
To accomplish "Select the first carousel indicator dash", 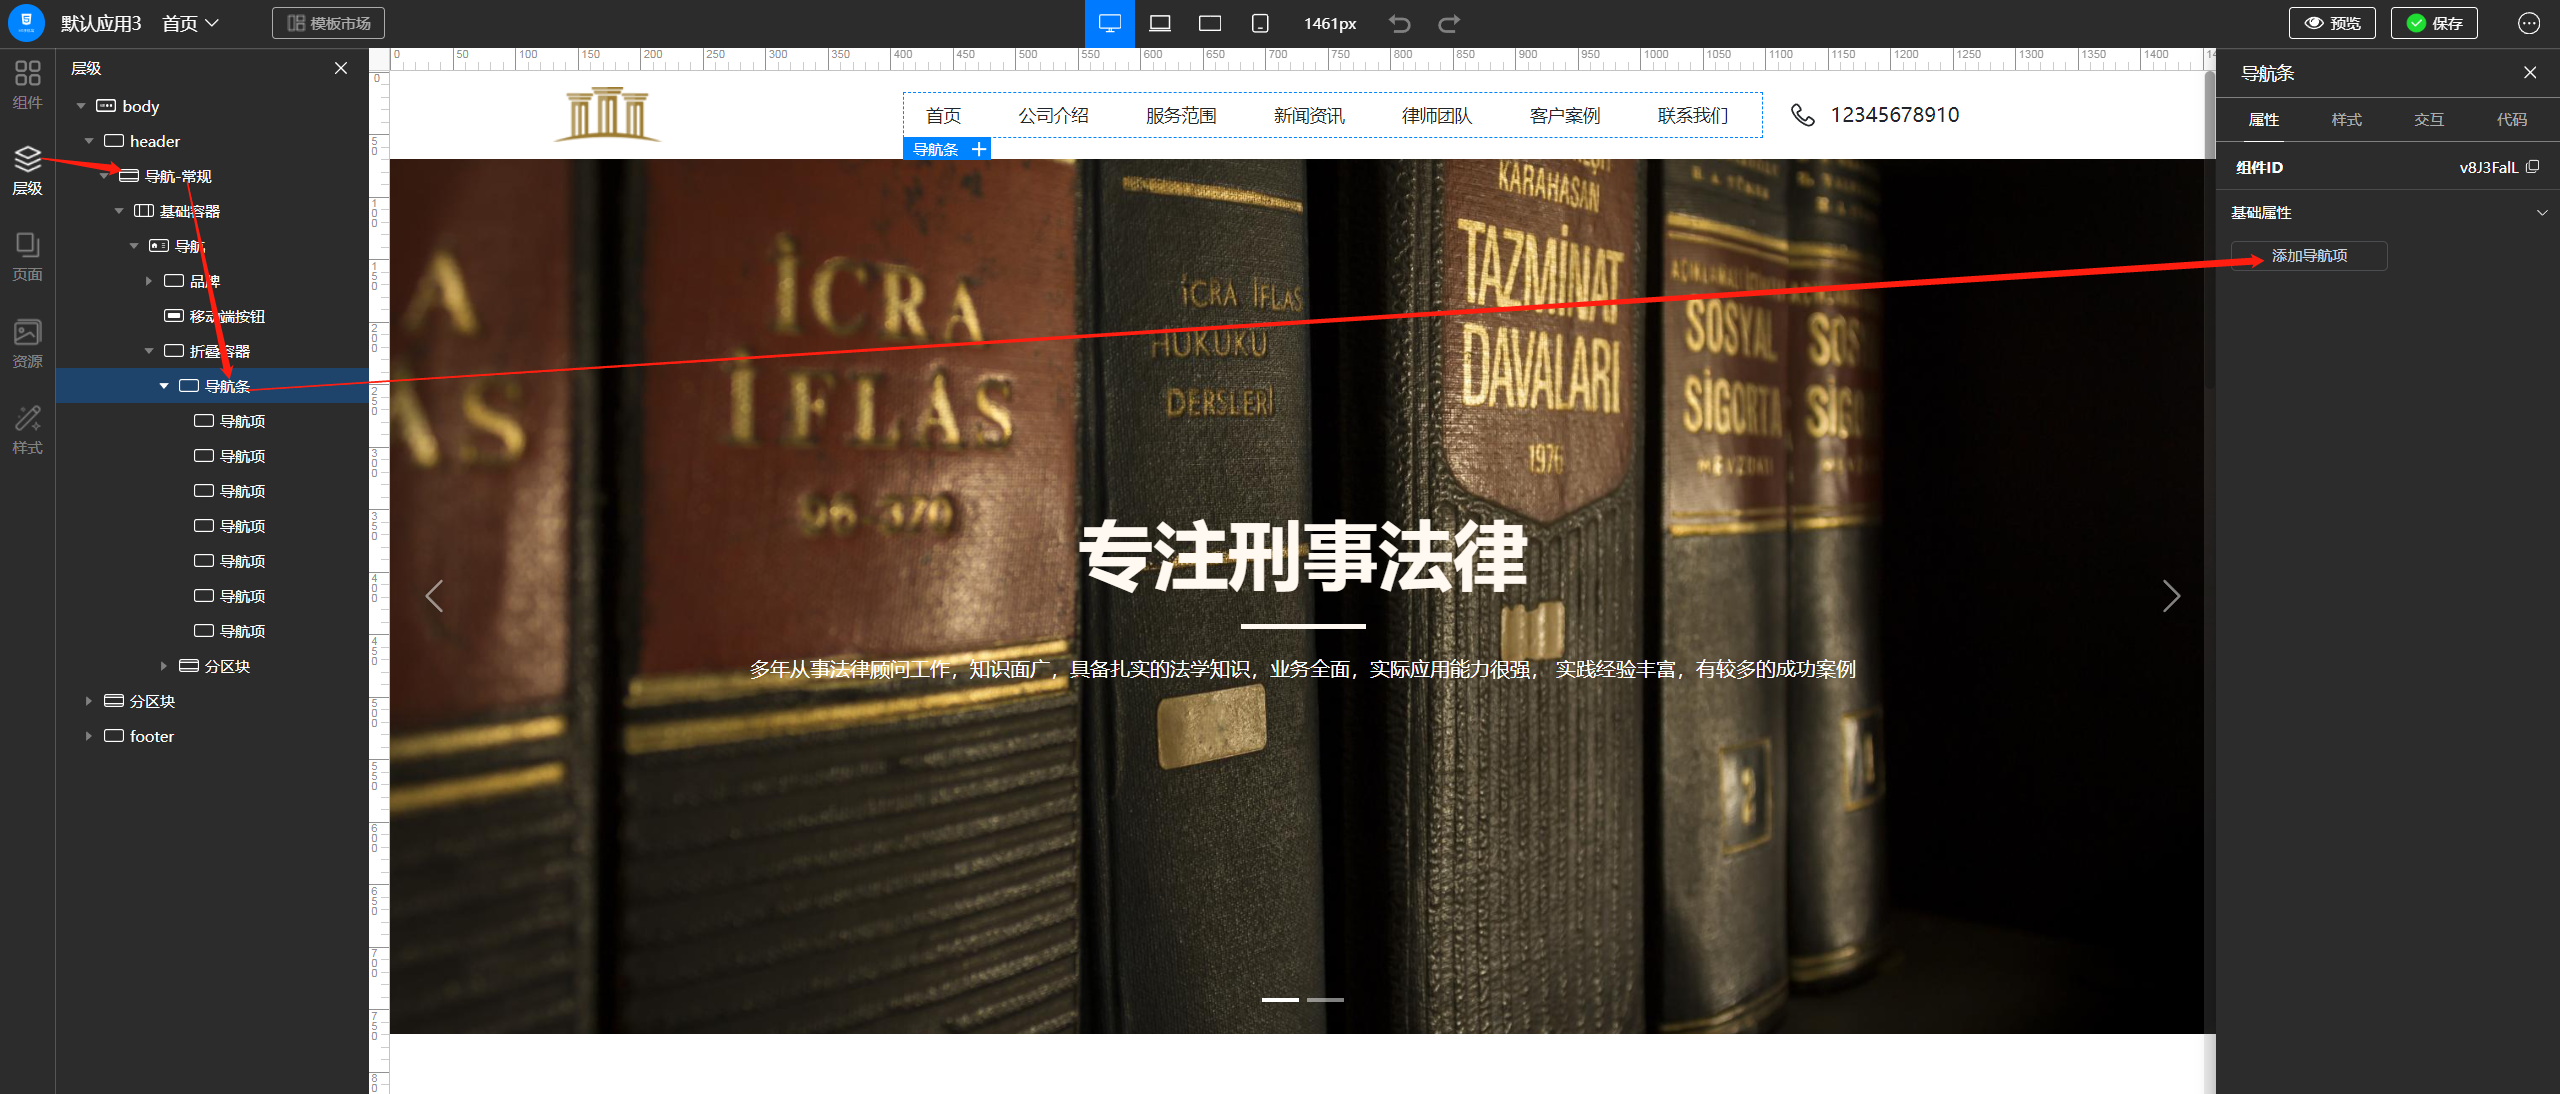I will click(1280, 999).
